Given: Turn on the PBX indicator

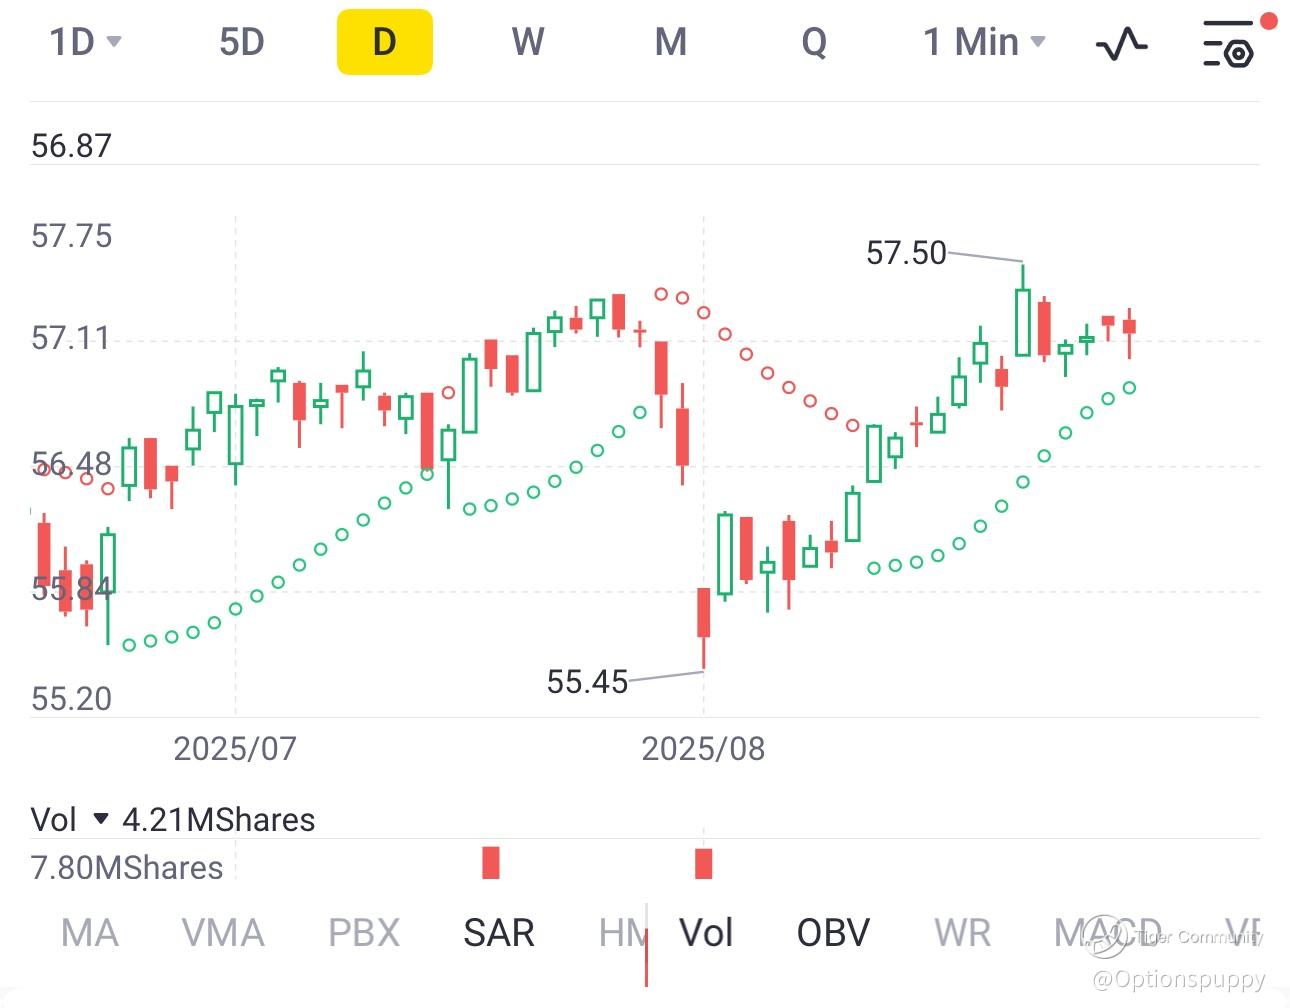Looking at the screenshot, I should [x=364, y=933].
